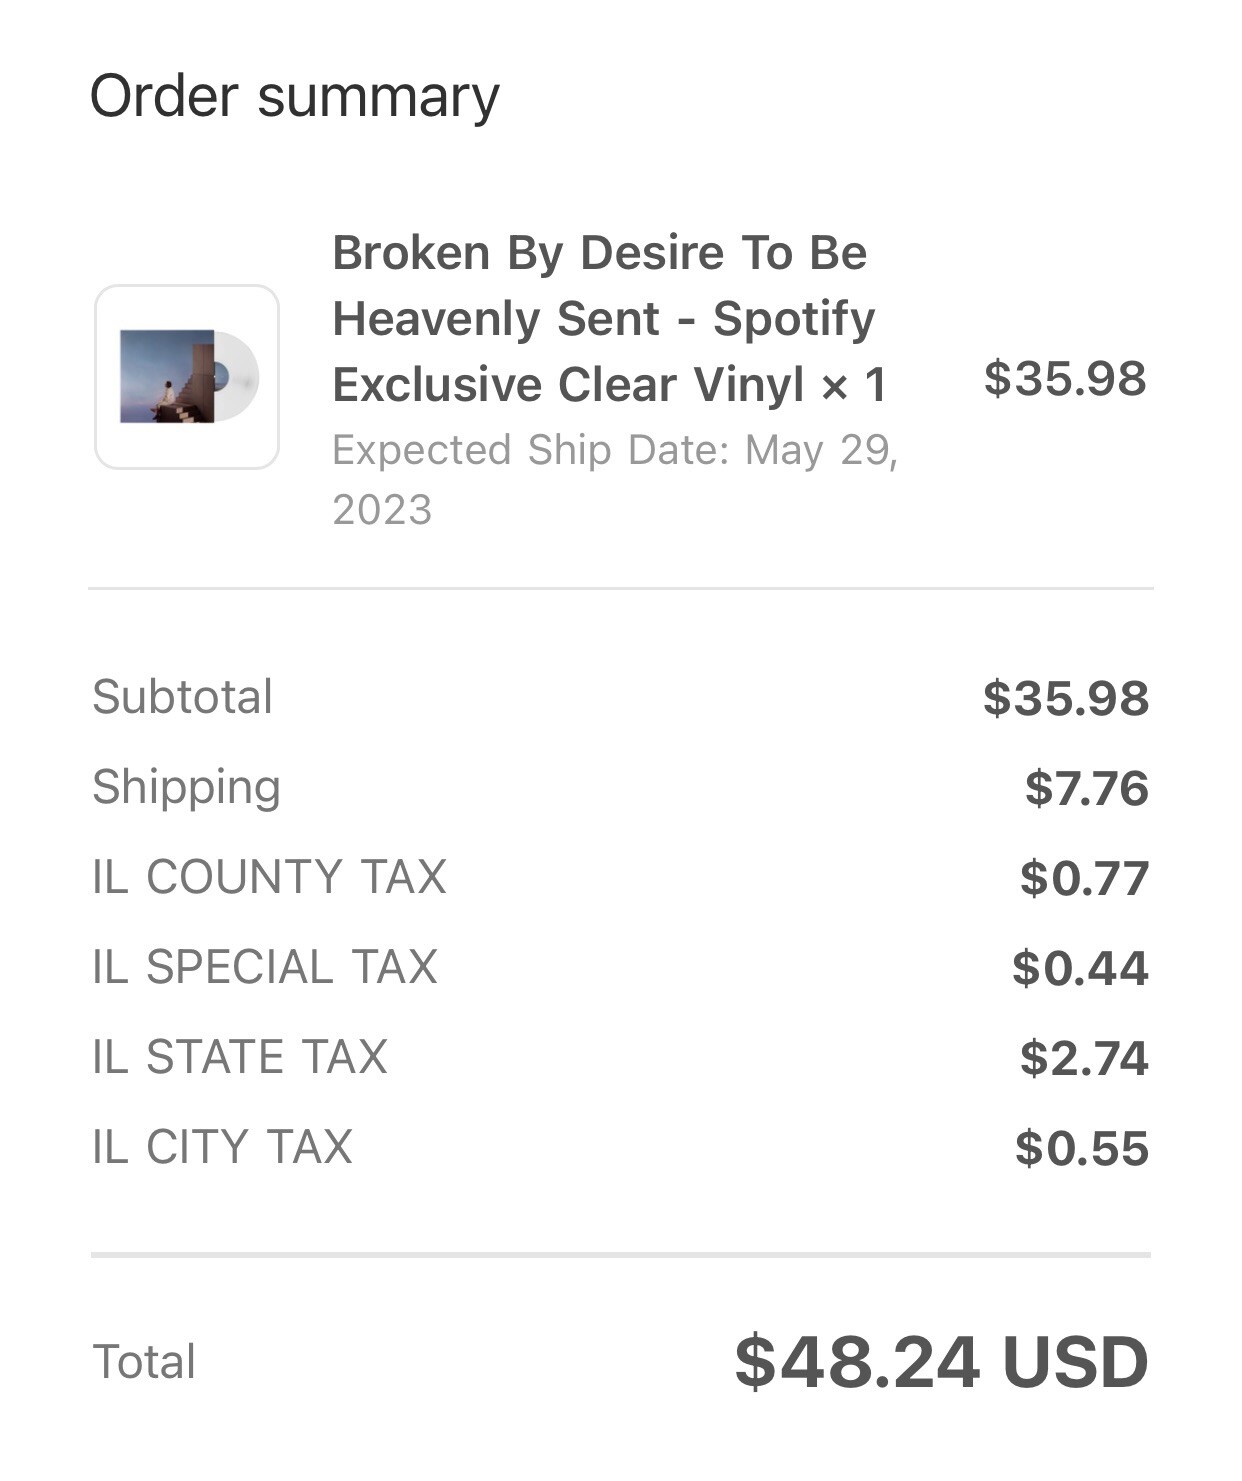Select the Broken By Desire product title

point(609,319)
